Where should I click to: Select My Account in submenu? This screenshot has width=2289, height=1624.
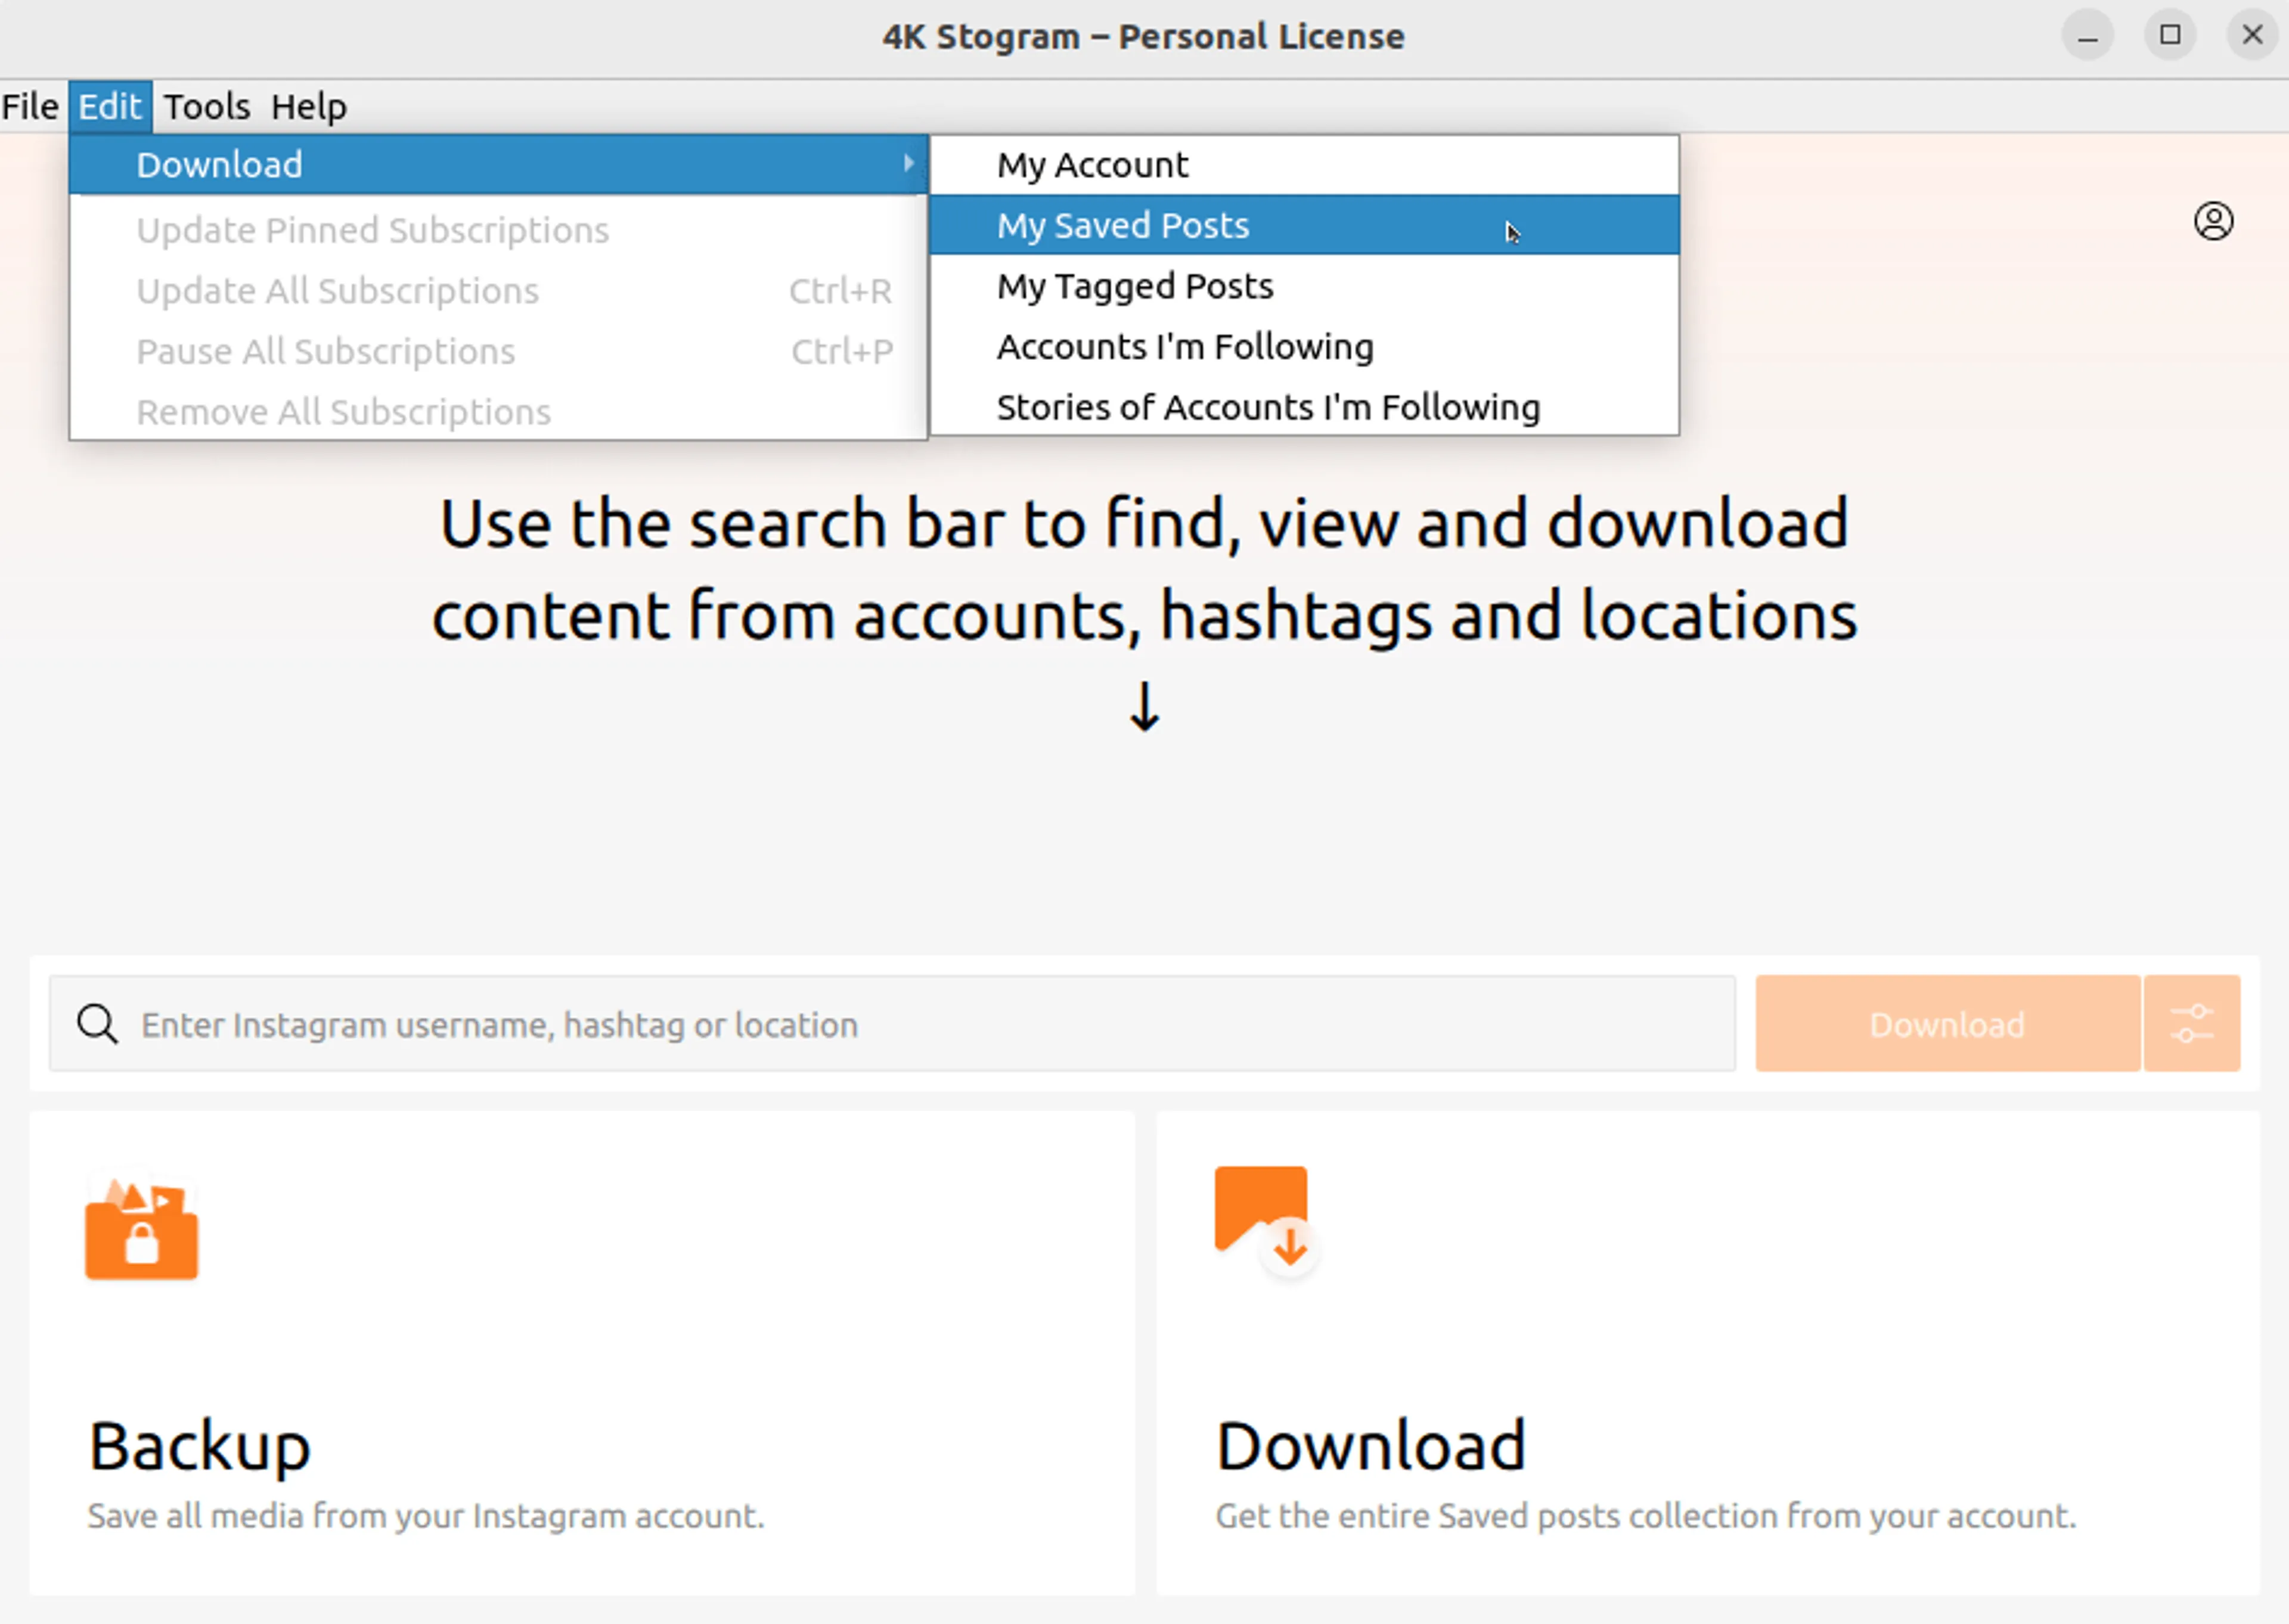click(x=1092, y=165)
